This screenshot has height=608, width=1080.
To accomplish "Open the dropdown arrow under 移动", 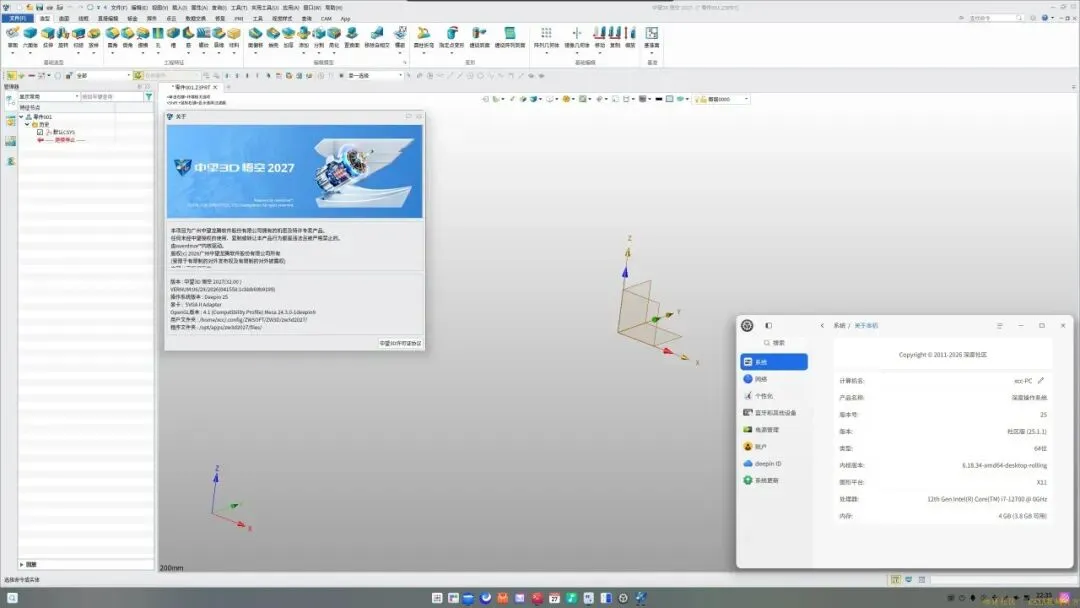I will click(x=600, y=53).
